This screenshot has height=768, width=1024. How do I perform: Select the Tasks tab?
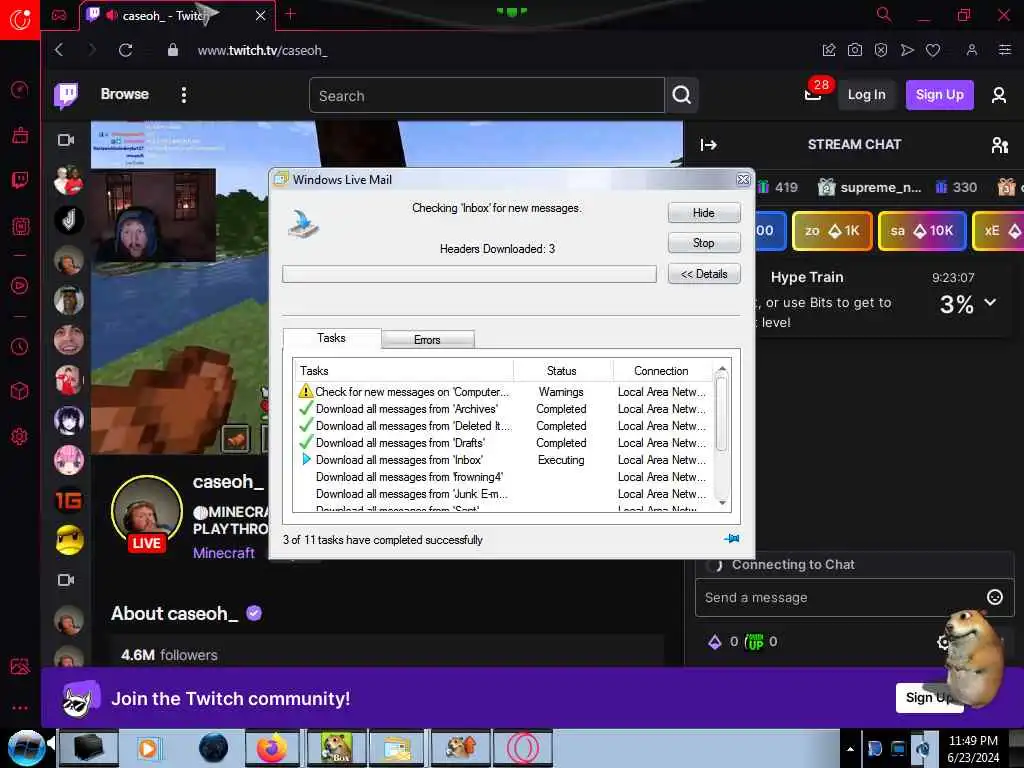[x=331, y=338]
